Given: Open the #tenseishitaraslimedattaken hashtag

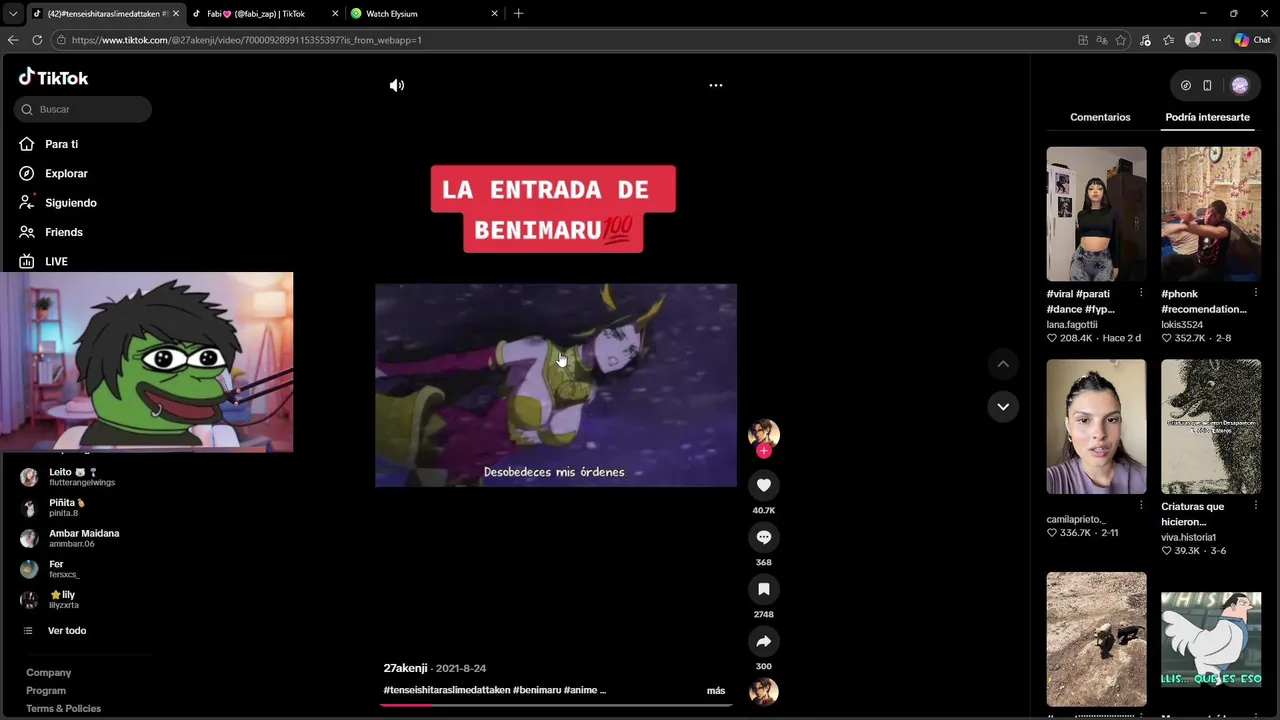Looking at the screenshot, I should 447,690.
